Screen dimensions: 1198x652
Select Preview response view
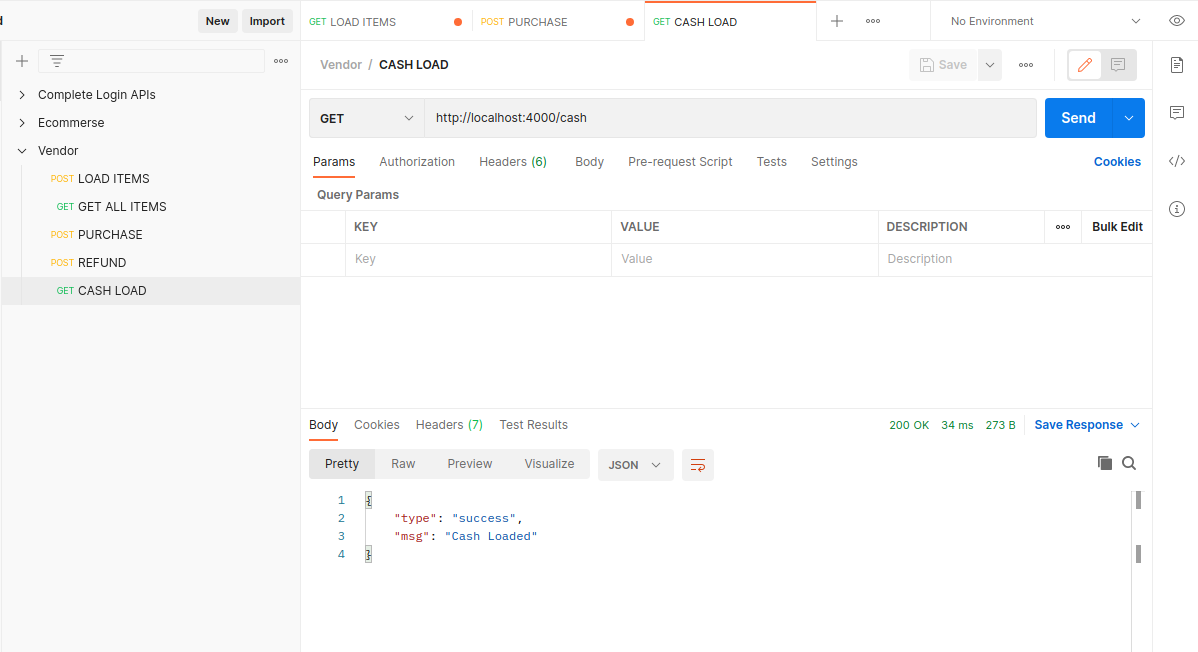click(x=470, y=464)
